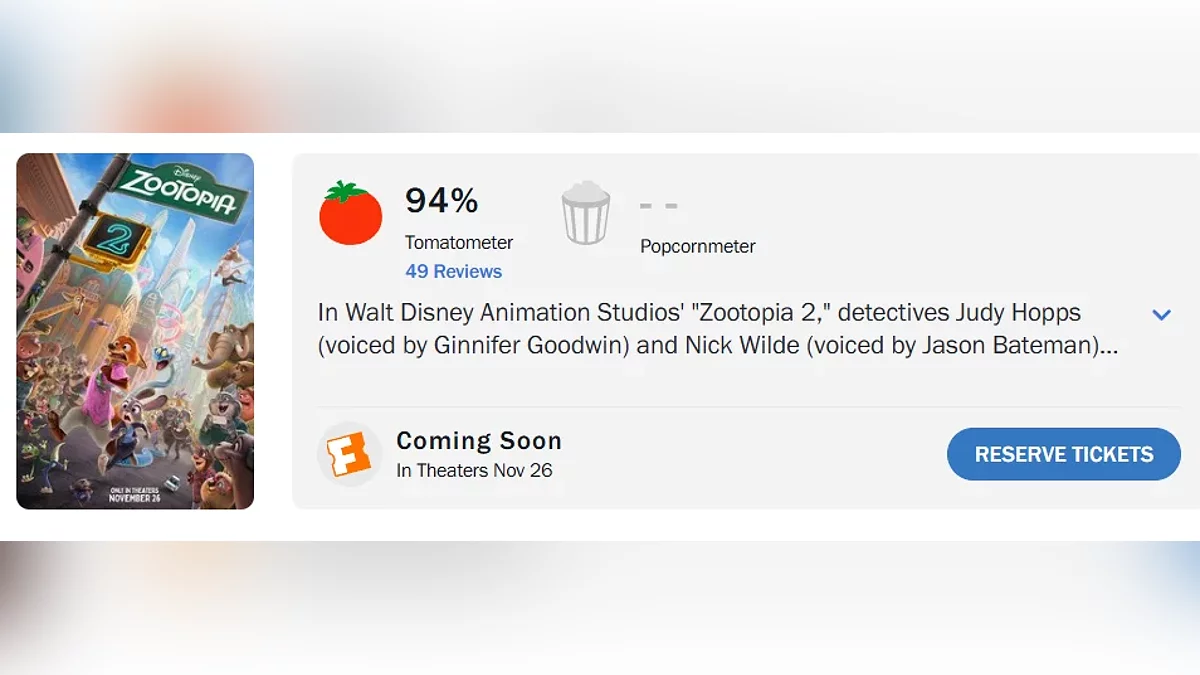Select the Tomatometer label
Viewport: 1200px width, 675px height.
[x=458, y=242]
